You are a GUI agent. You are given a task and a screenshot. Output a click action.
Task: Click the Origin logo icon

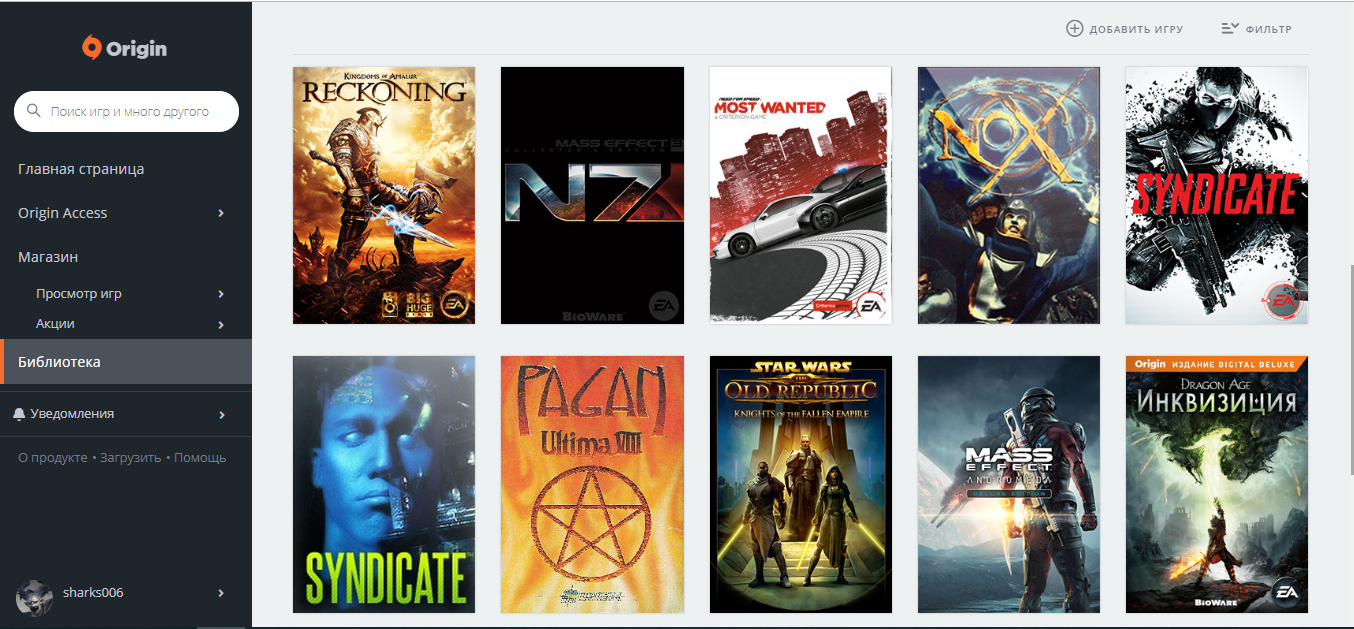[92, 47]
